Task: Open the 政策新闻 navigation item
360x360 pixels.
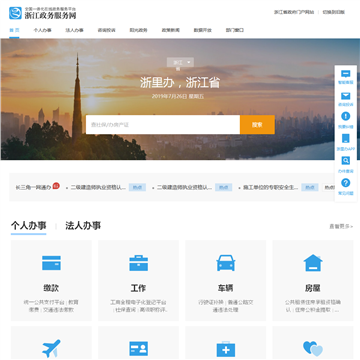Action: [171, 30]
